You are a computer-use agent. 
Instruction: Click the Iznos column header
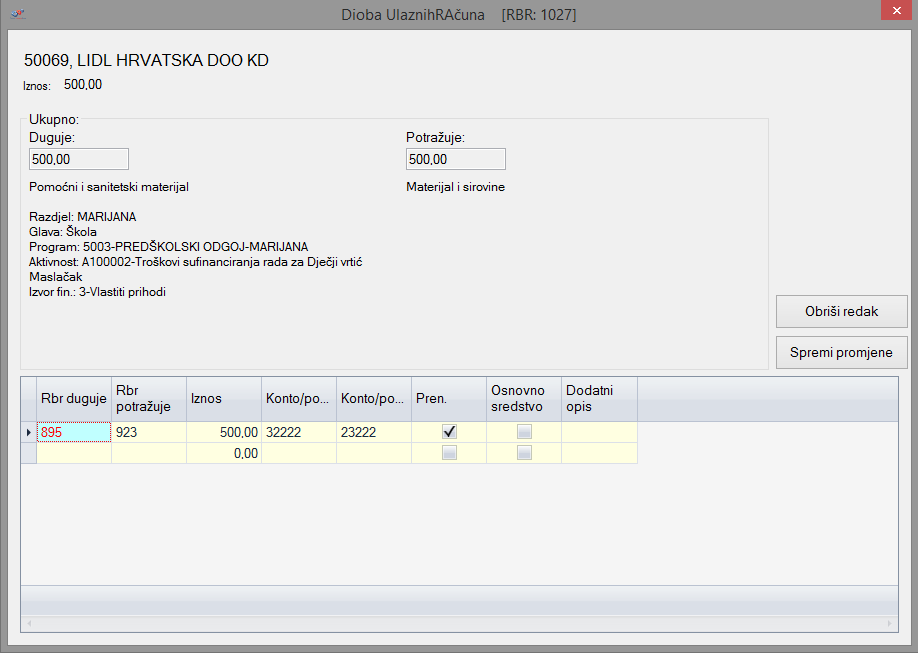(x=224, y=398)
